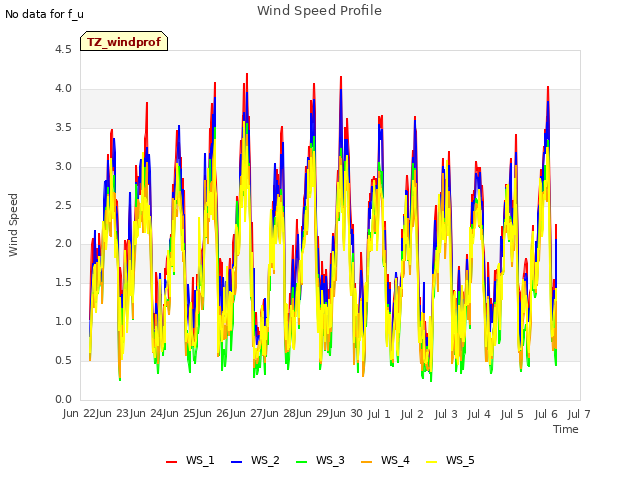Click the 0.0 y-axis tick label
The height and width of the screenshot is (480, 640).
pos(63,400)
